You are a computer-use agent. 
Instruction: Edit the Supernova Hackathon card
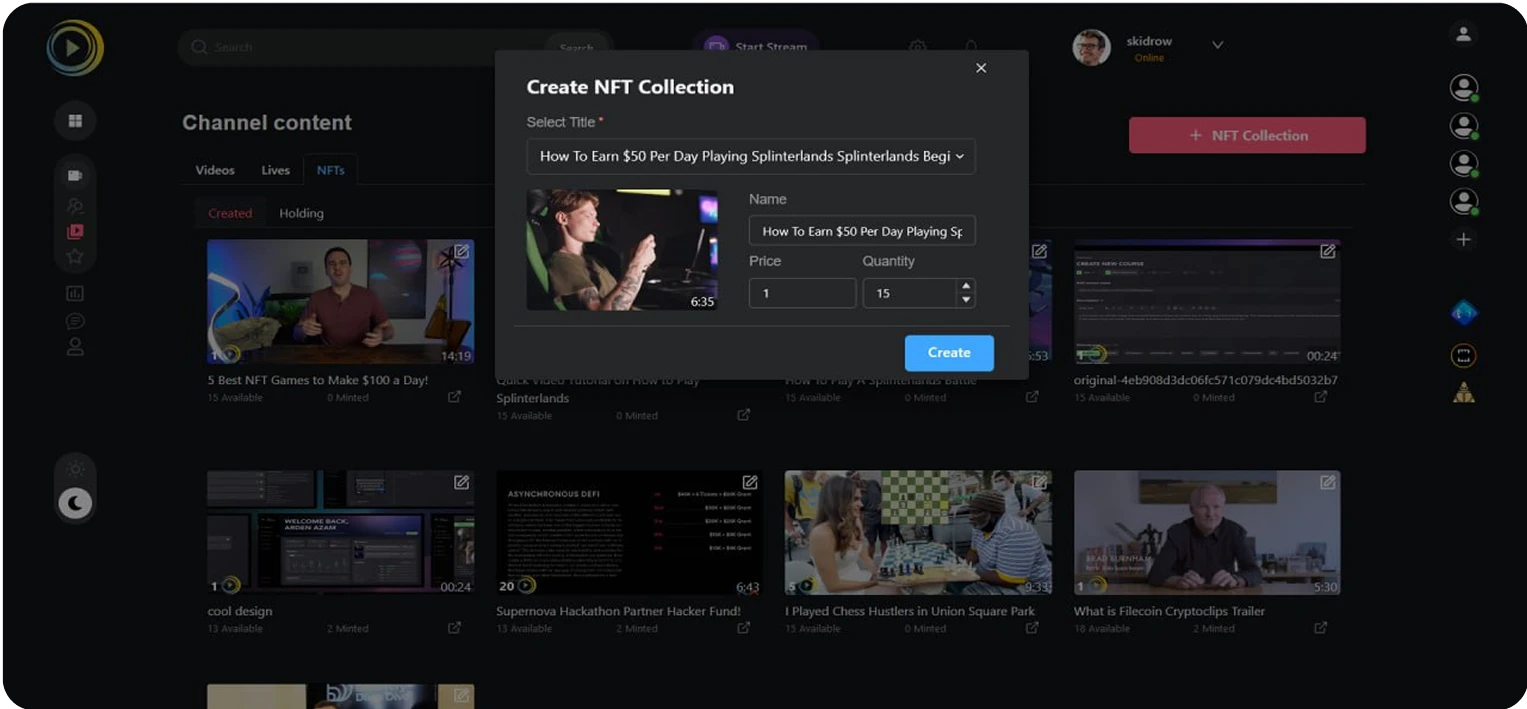coord(749,482)
